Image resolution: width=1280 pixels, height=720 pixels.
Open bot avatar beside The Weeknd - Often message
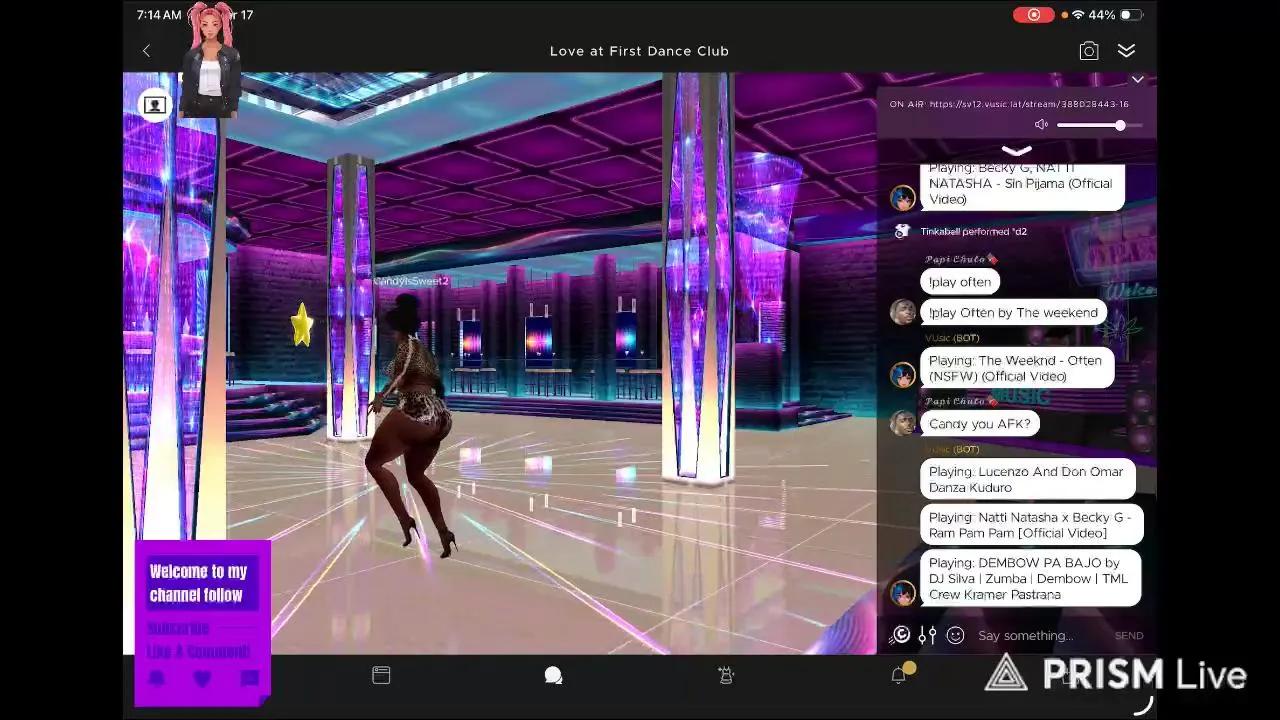[903, 374]
